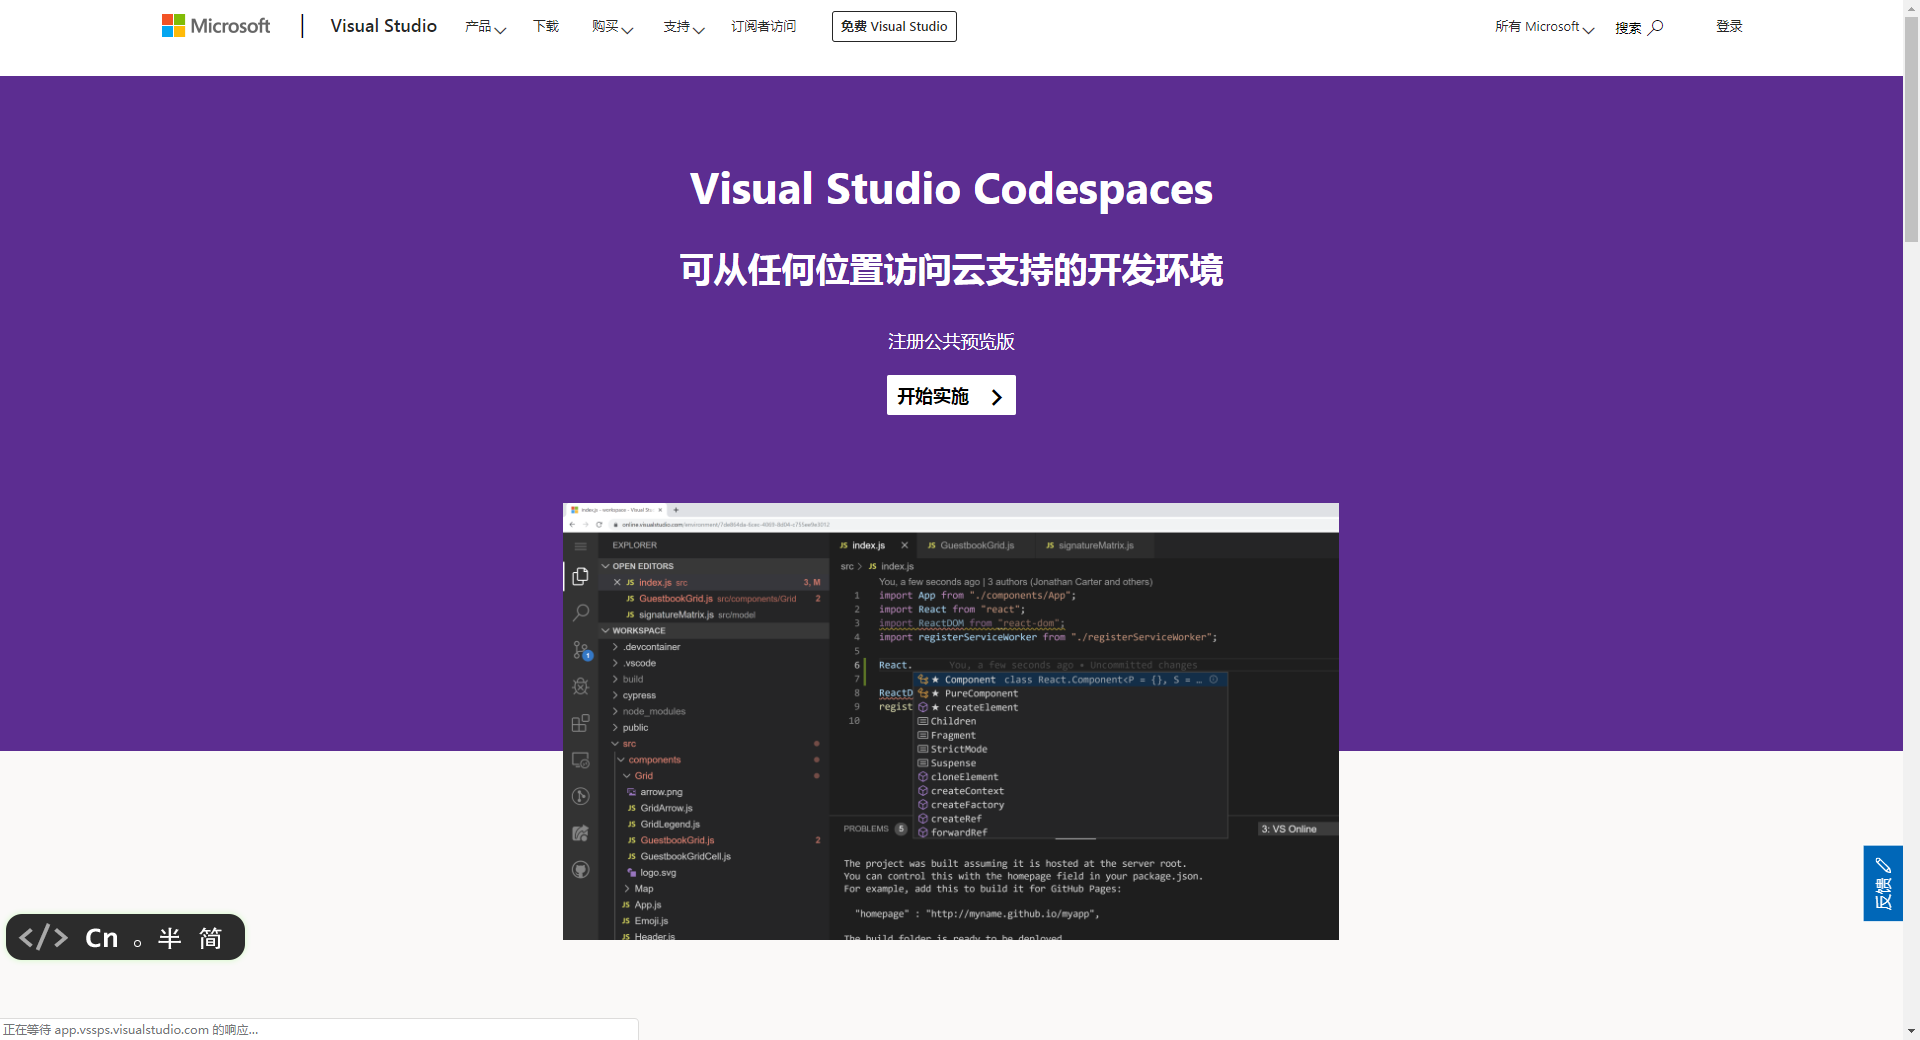The image size is (1920, 1040).
Task: Expand the 产品 menu
Action: (x=485, y=27)
